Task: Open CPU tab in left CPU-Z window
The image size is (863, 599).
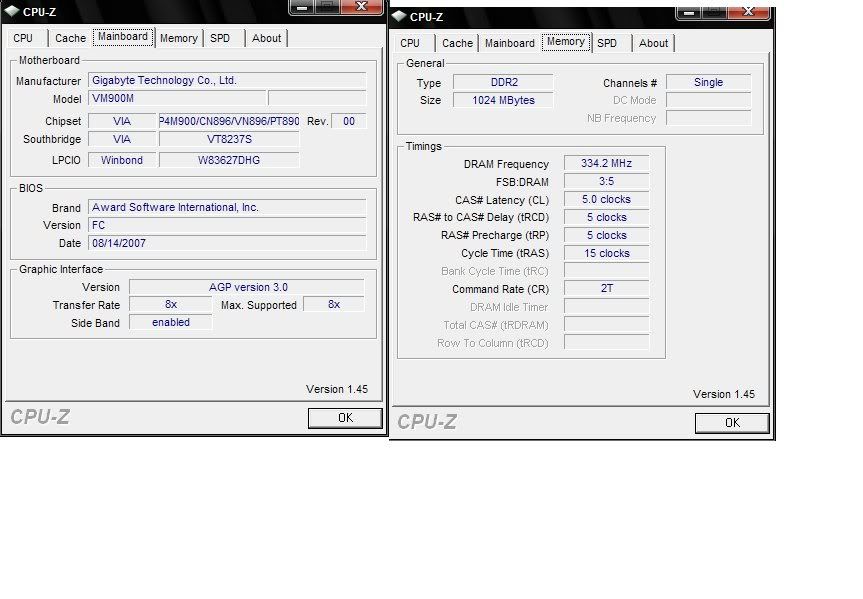Action: click(23, 38)
